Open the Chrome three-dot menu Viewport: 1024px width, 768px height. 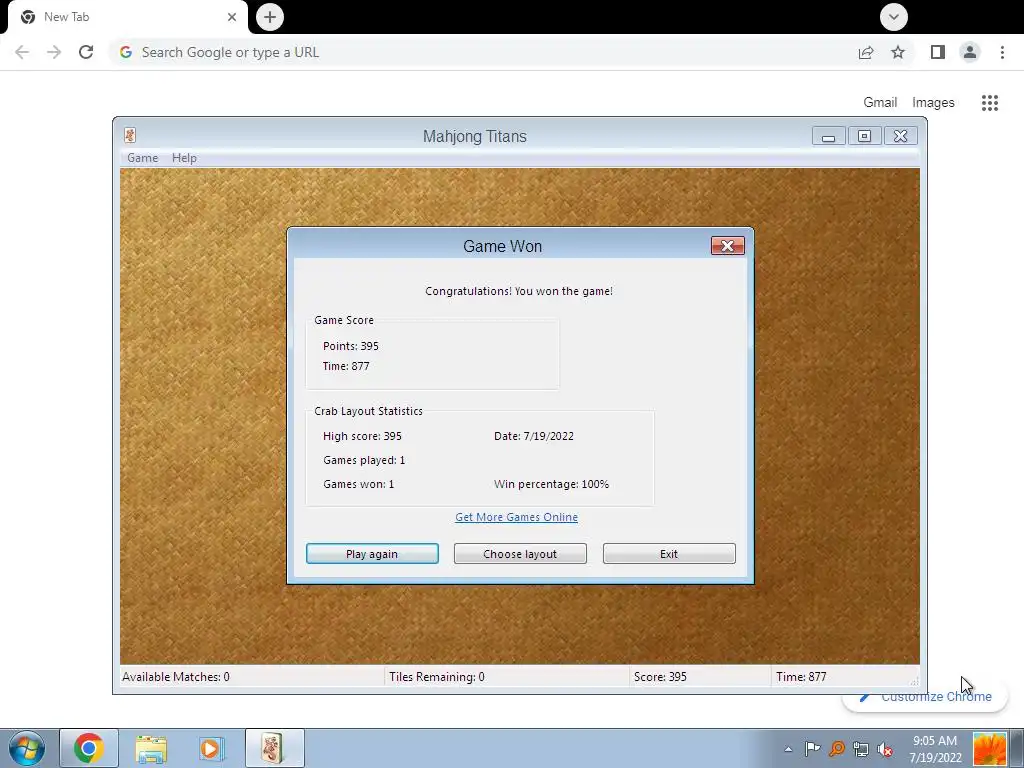click(1002, 52)
